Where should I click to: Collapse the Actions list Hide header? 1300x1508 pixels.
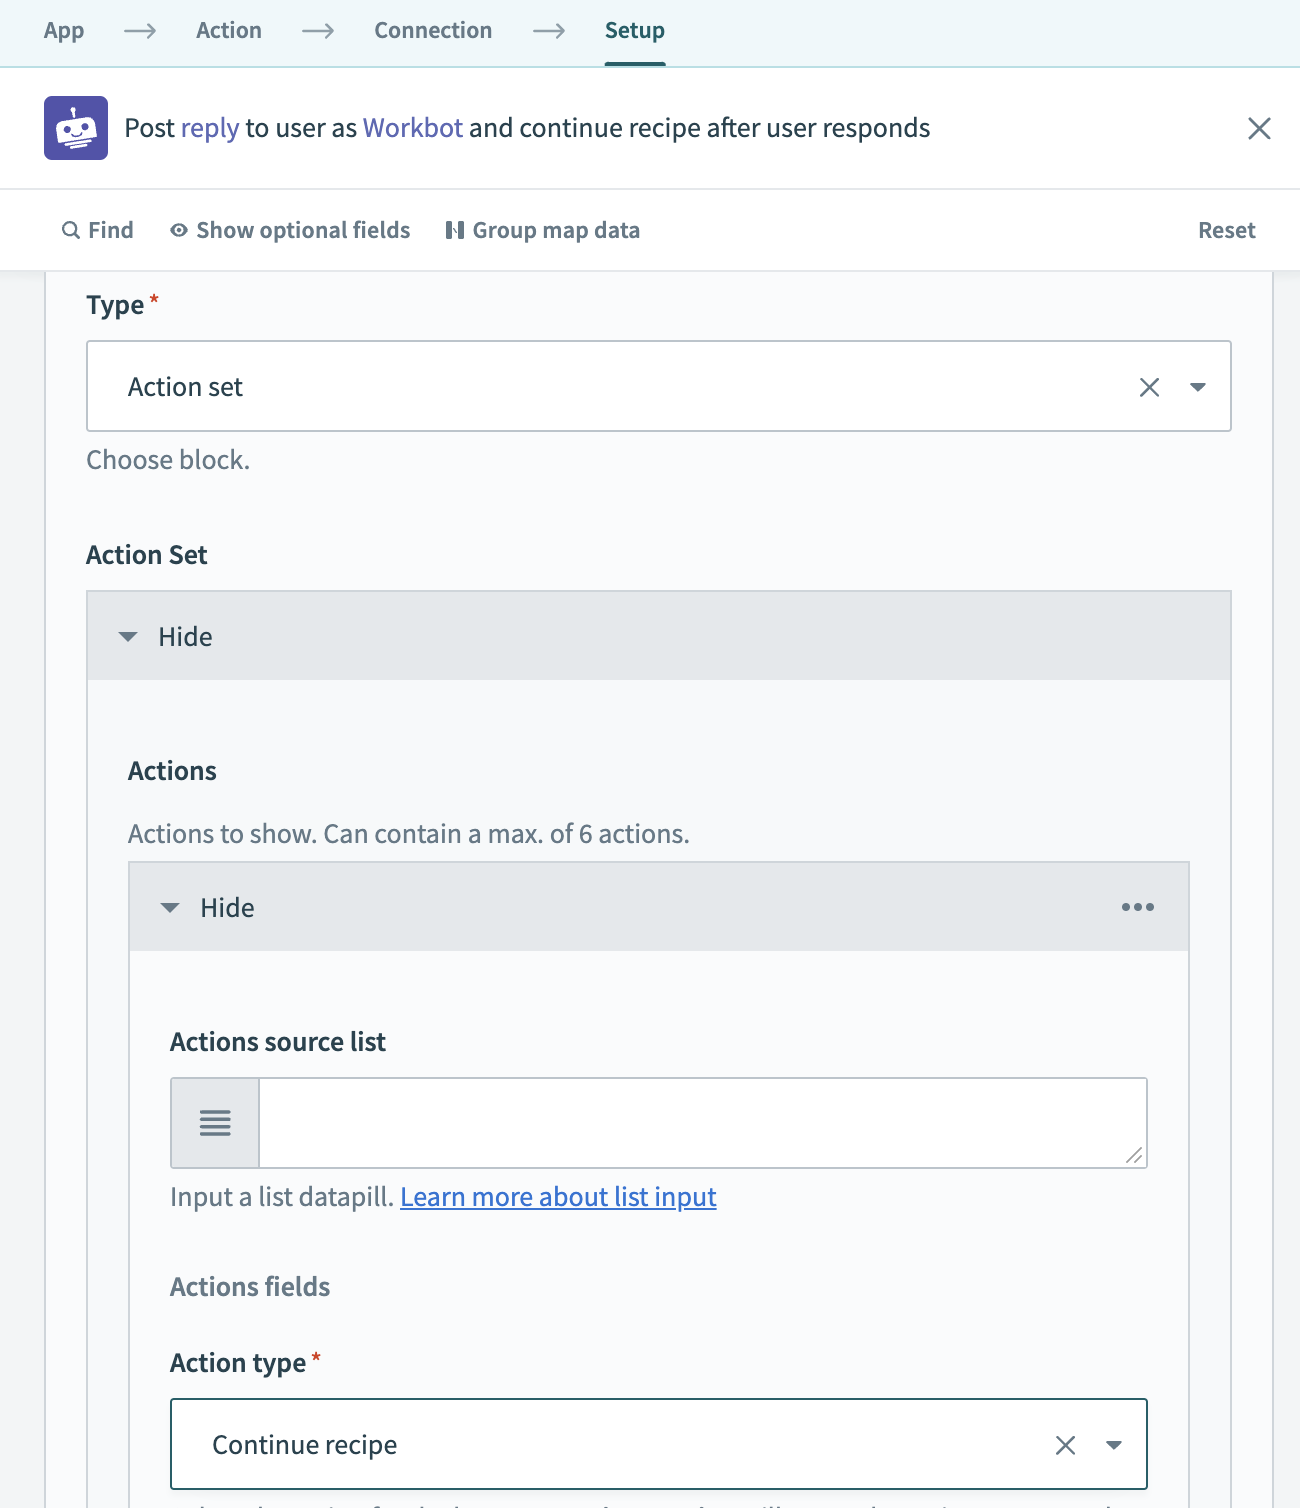[208, 908]
